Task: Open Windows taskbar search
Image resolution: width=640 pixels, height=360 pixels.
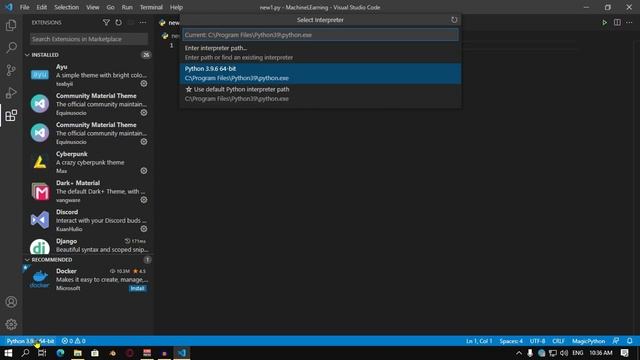Action: pyautogui.click(x=25, y=353)
